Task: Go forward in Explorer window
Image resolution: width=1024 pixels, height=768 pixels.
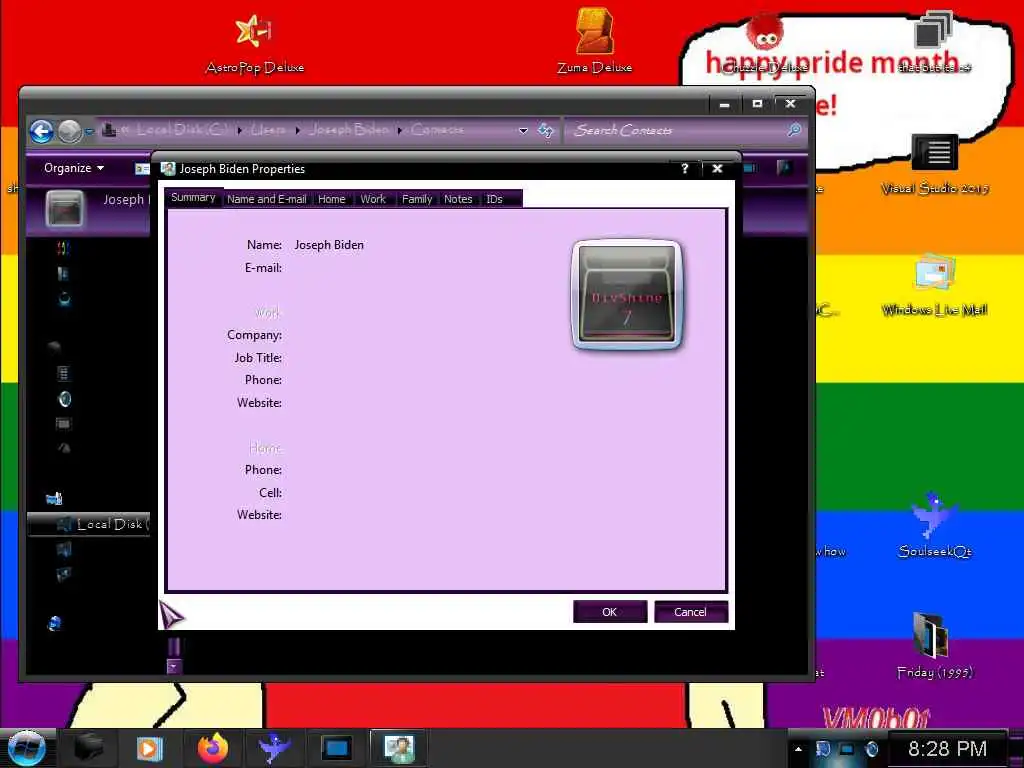Action: point(69,131)
